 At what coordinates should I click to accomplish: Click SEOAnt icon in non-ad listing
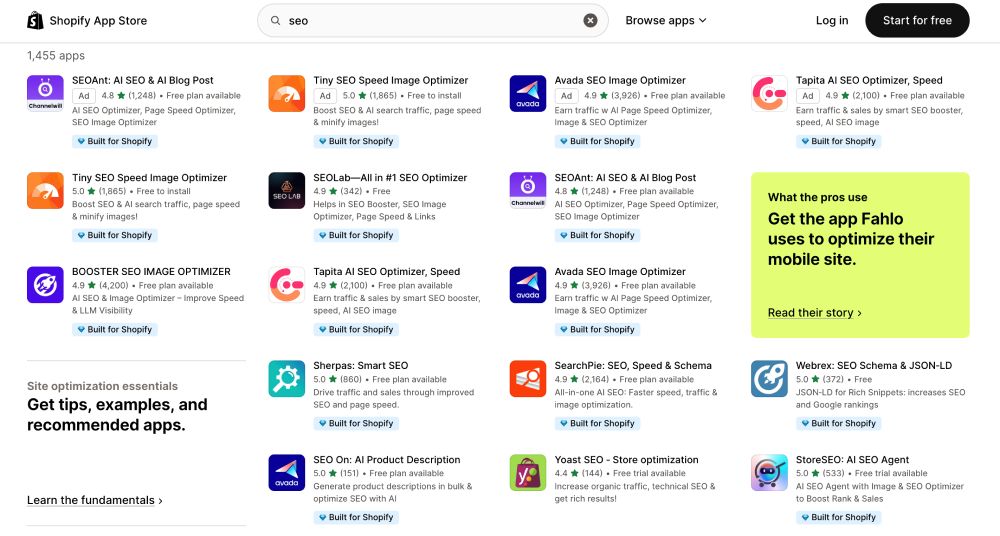coord(527,190)
